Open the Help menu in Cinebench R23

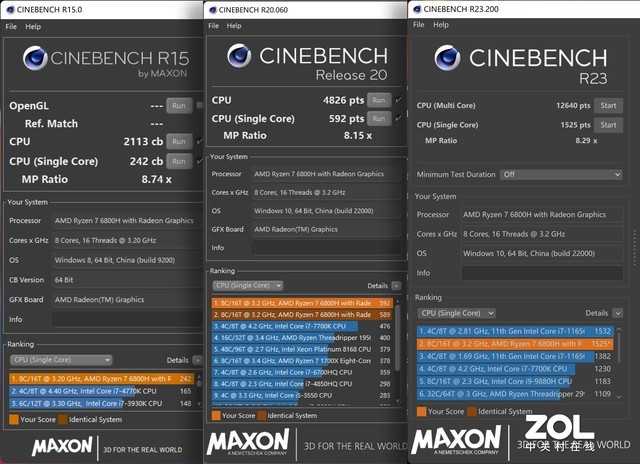441,25
